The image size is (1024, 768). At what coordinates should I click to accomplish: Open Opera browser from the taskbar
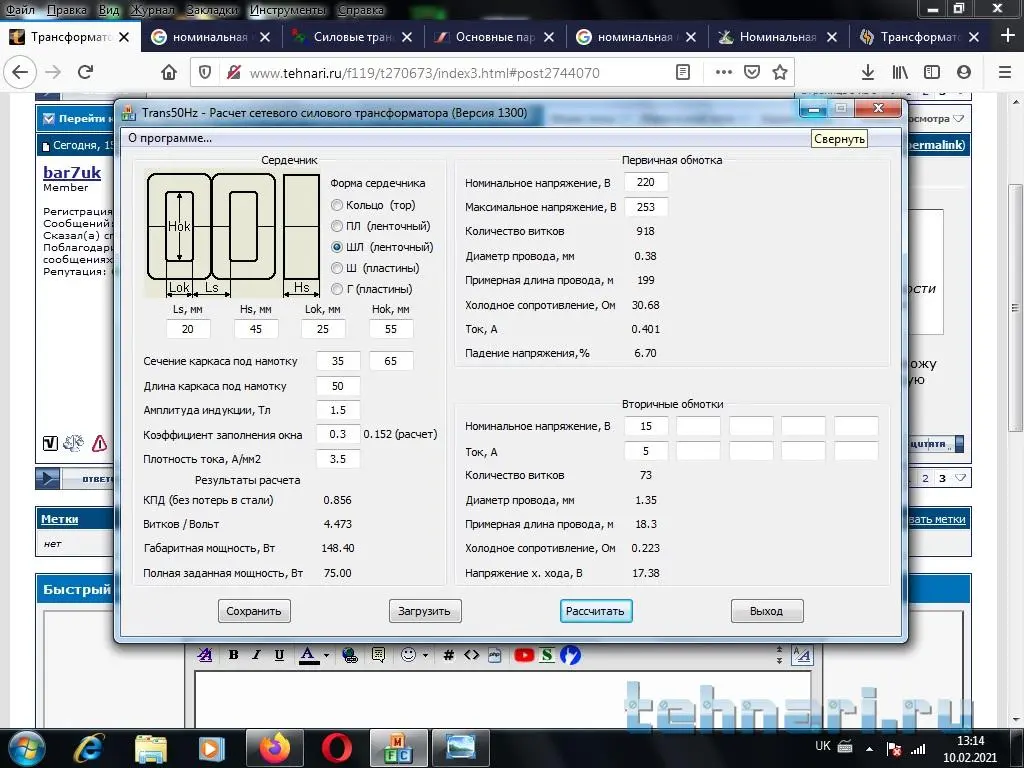point(336,747)
